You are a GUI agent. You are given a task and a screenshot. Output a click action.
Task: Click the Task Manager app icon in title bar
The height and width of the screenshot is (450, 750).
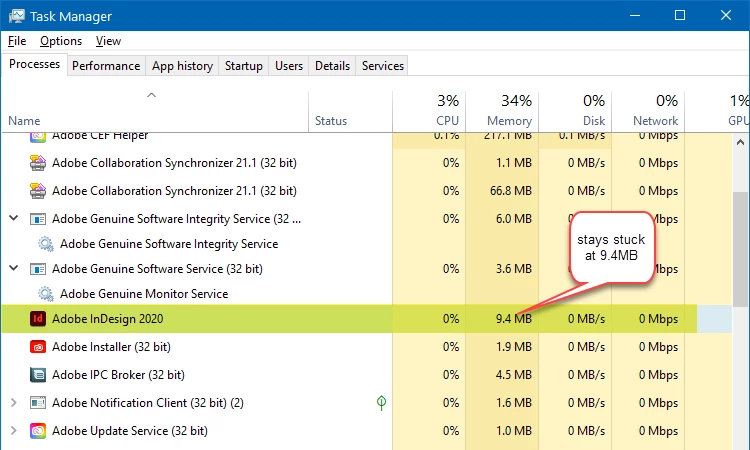click(16, 16)
